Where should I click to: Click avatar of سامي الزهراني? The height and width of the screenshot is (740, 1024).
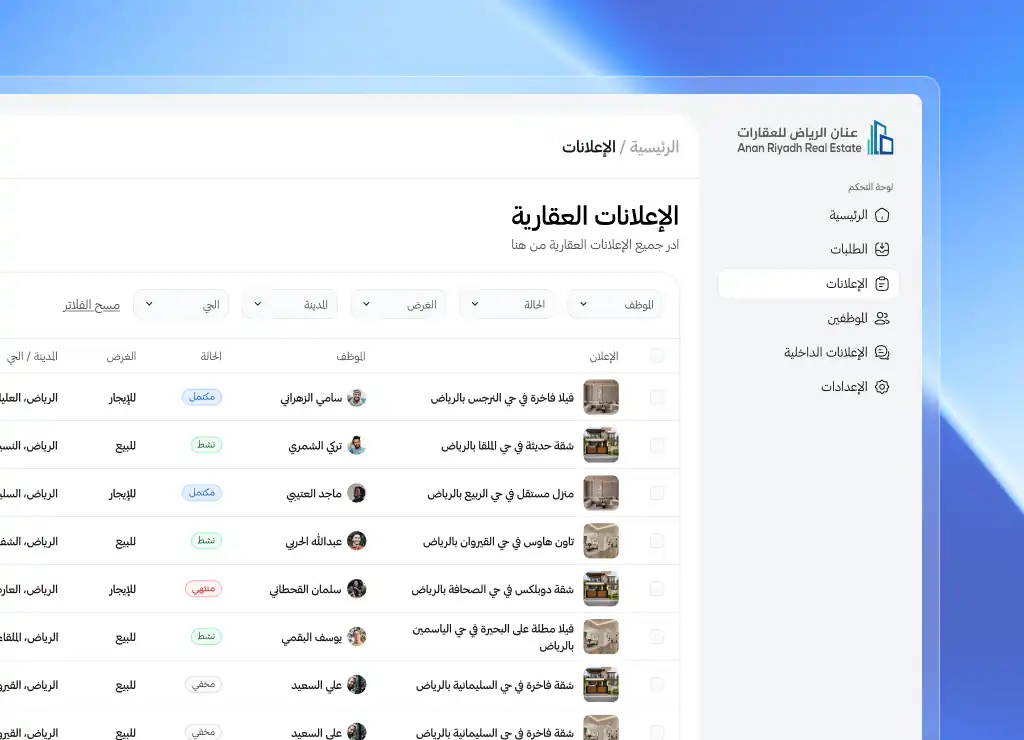coord(357,397)
